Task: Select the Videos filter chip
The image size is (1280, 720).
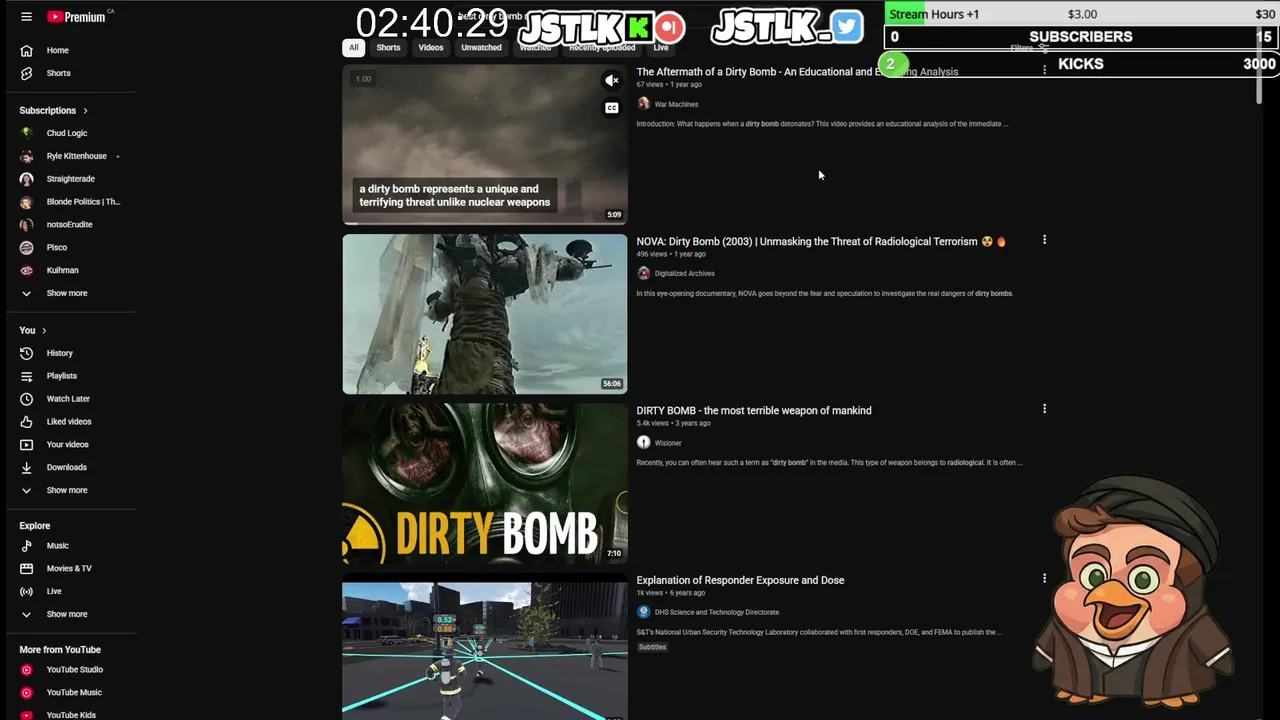Action: 431,47
